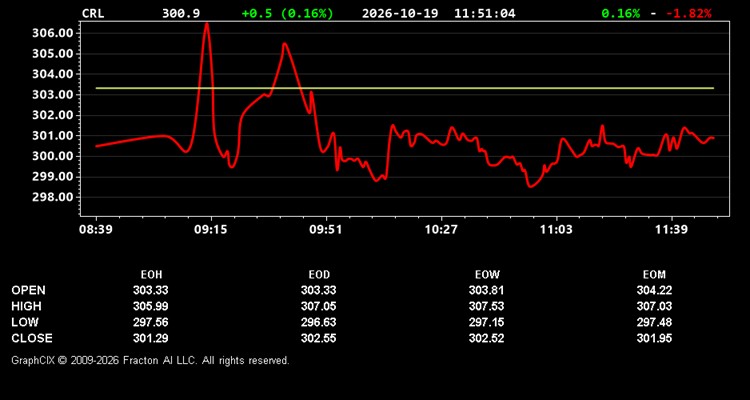Click the EOW close value 302.52
This screenshot has width=750, height=400.
pyautogui.click(x=486, y=338)
